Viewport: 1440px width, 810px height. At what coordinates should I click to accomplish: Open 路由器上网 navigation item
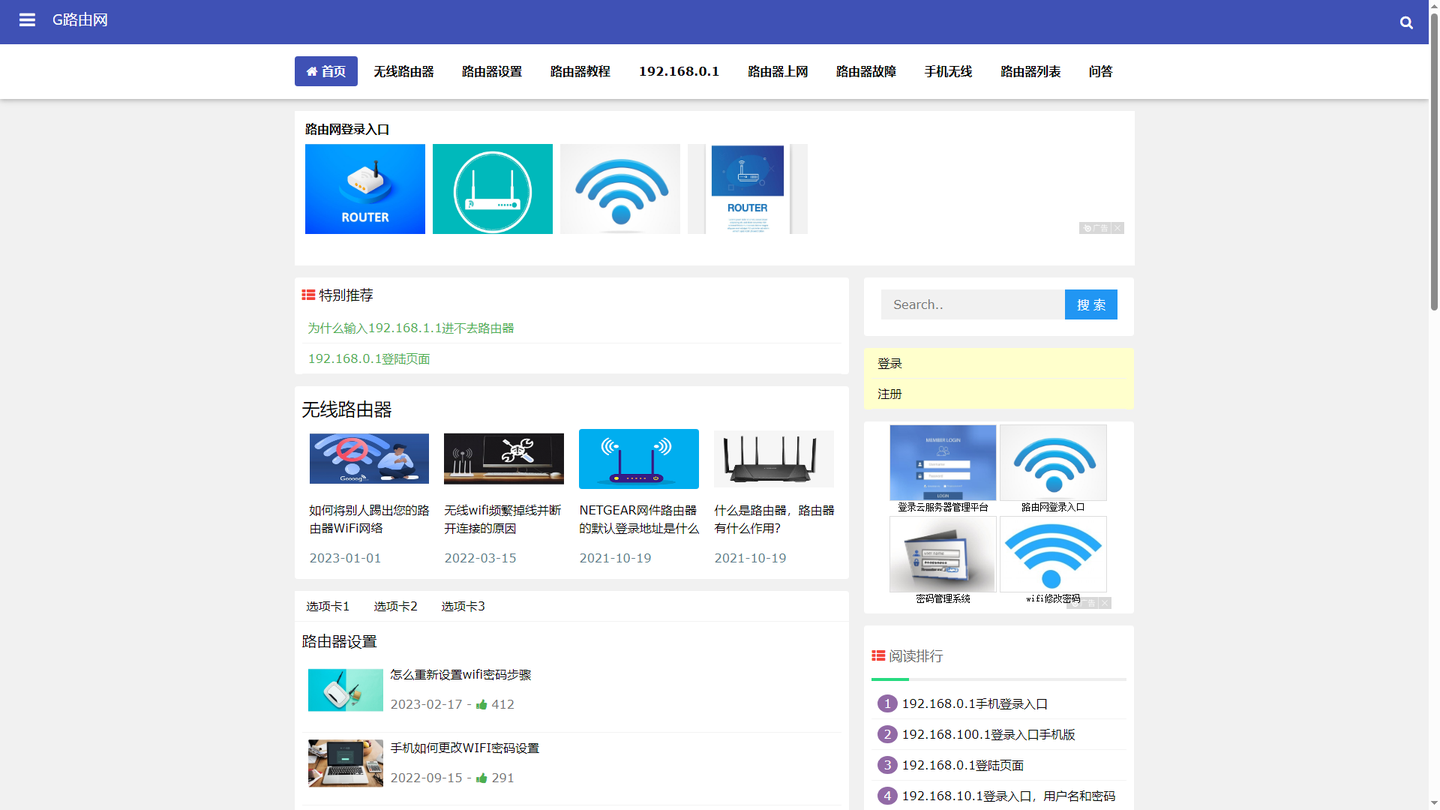[x=778, y=71]
